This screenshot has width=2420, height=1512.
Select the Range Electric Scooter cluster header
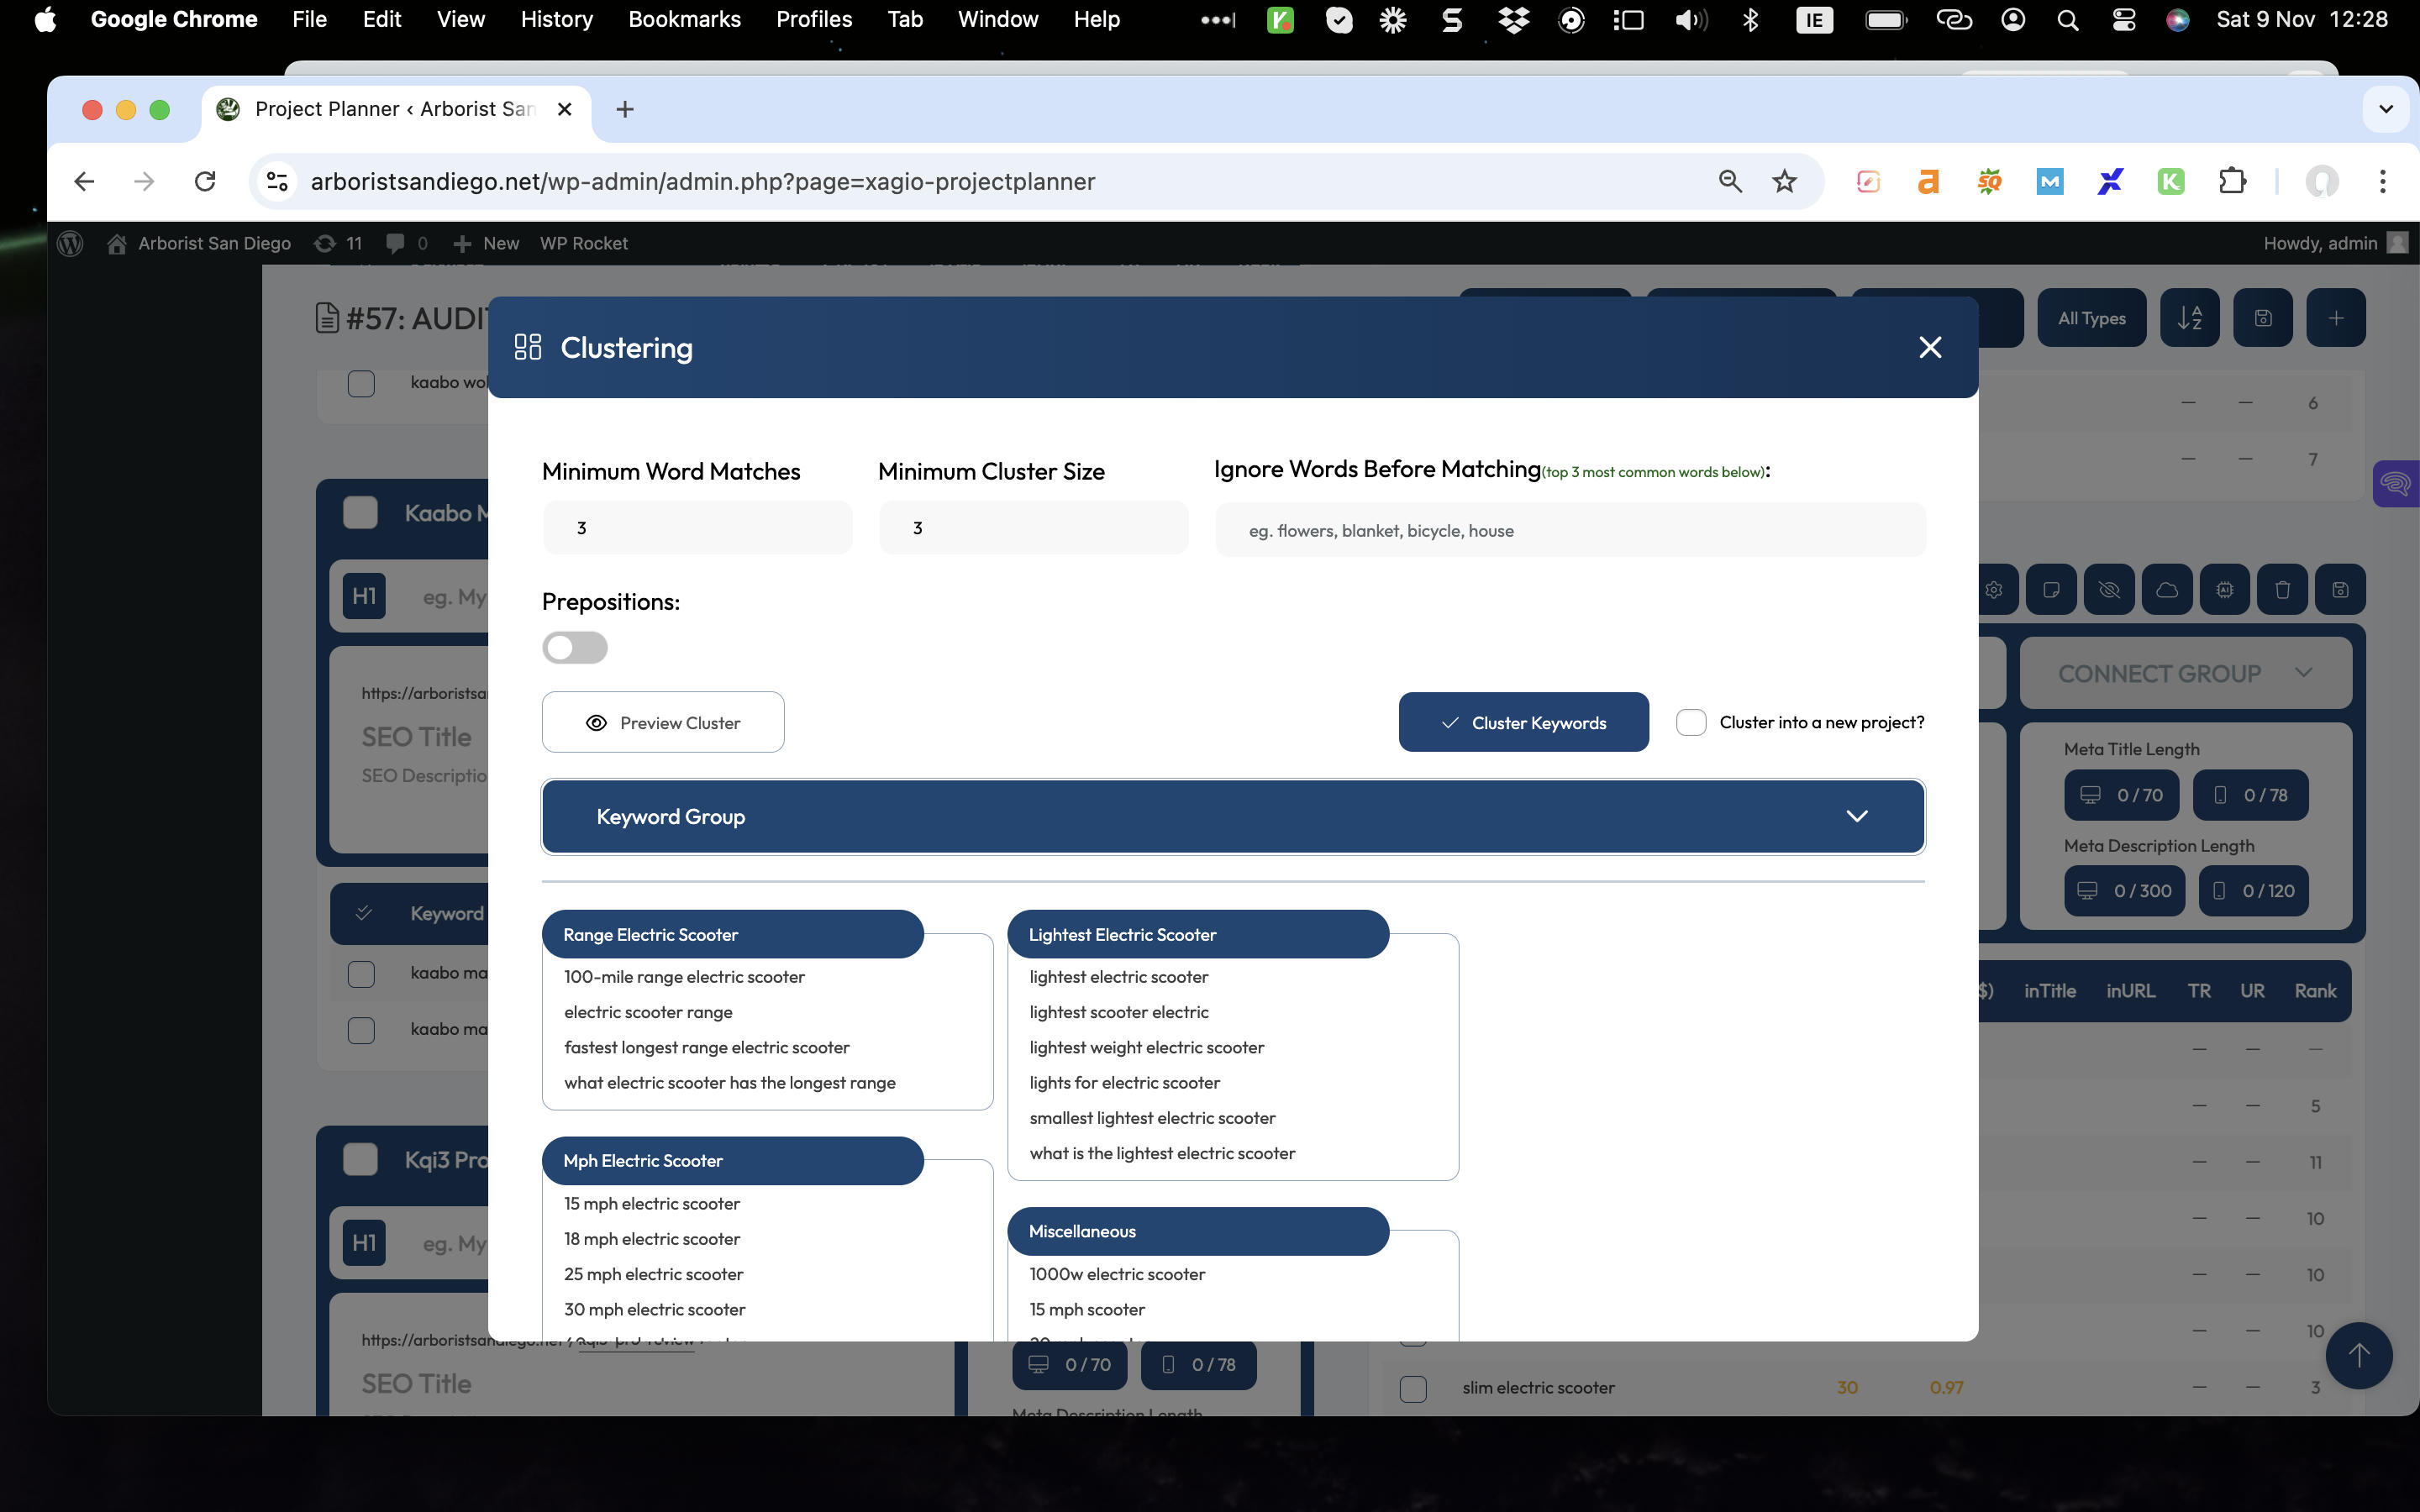point(732,934)
